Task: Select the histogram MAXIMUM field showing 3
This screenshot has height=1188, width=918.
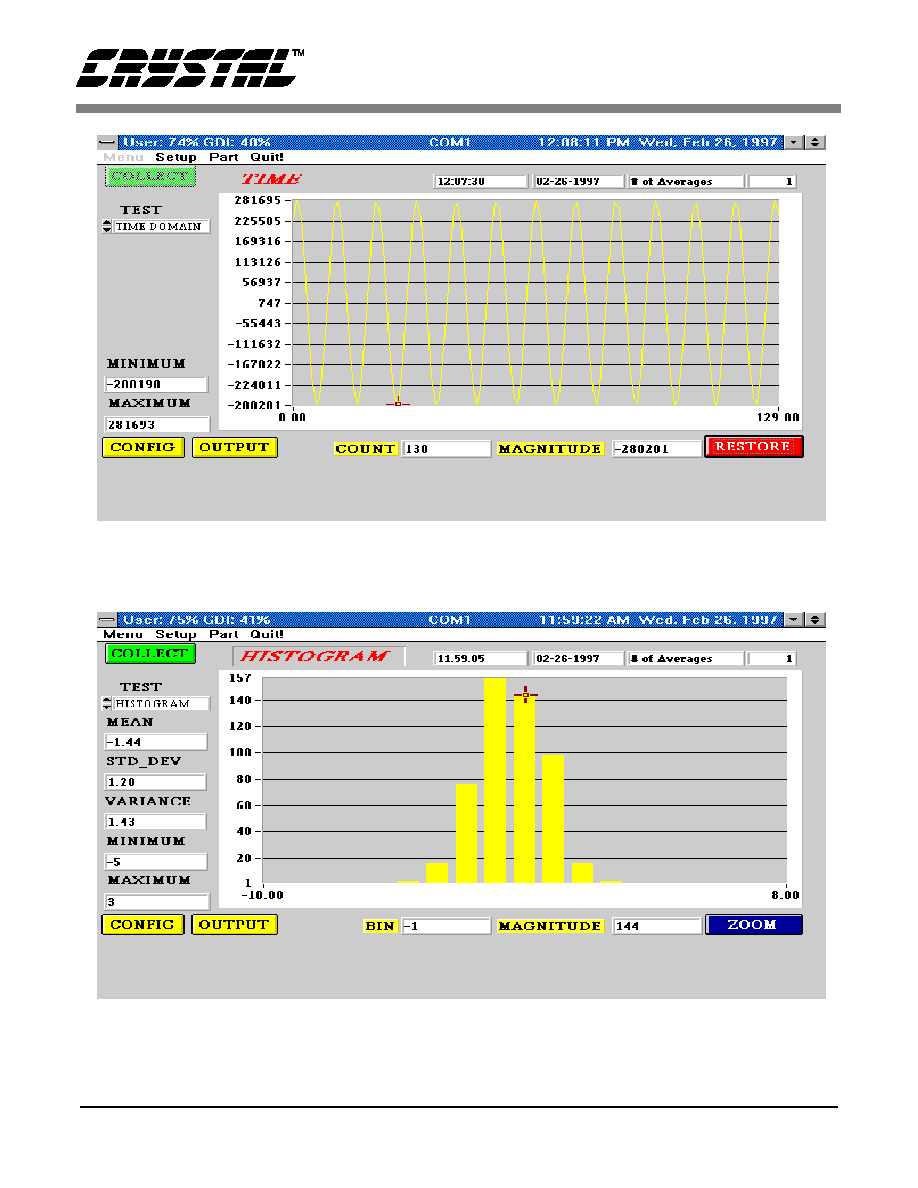Action: click(x=157, y=902)
